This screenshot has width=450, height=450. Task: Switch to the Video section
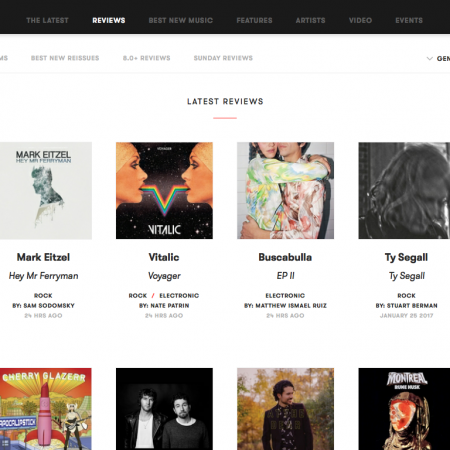(x=360, y=20)
